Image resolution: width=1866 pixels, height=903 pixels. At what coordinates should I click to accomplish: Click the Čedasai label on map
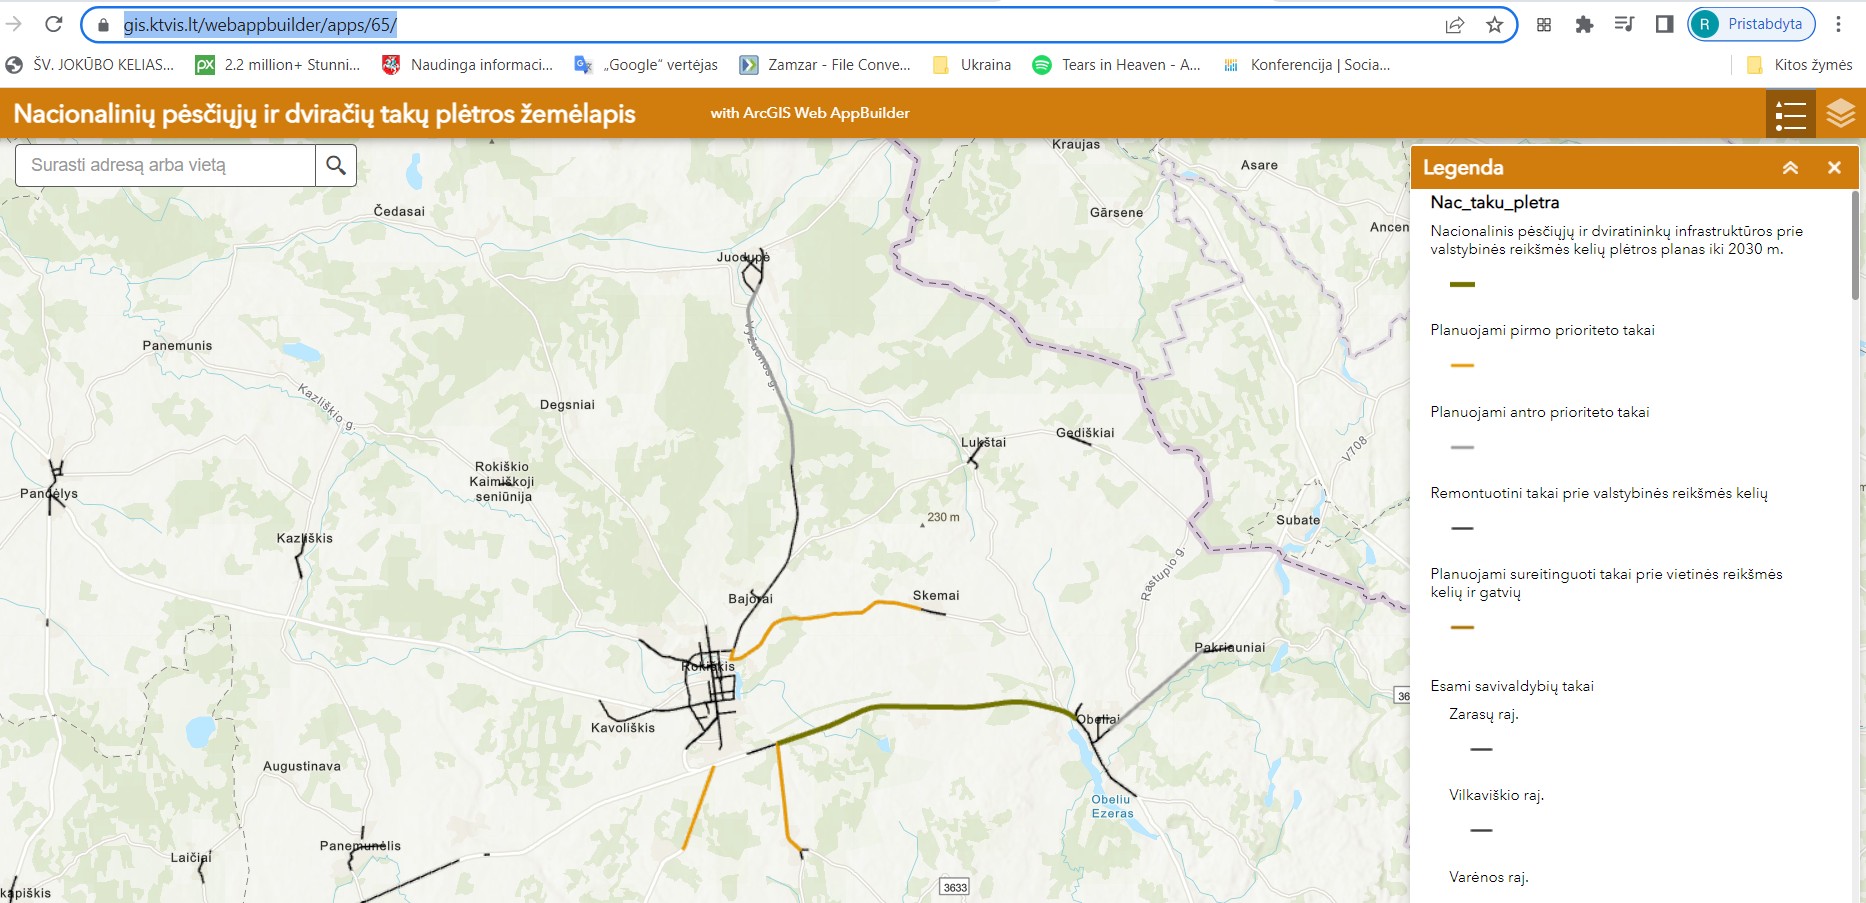point(399,211)
